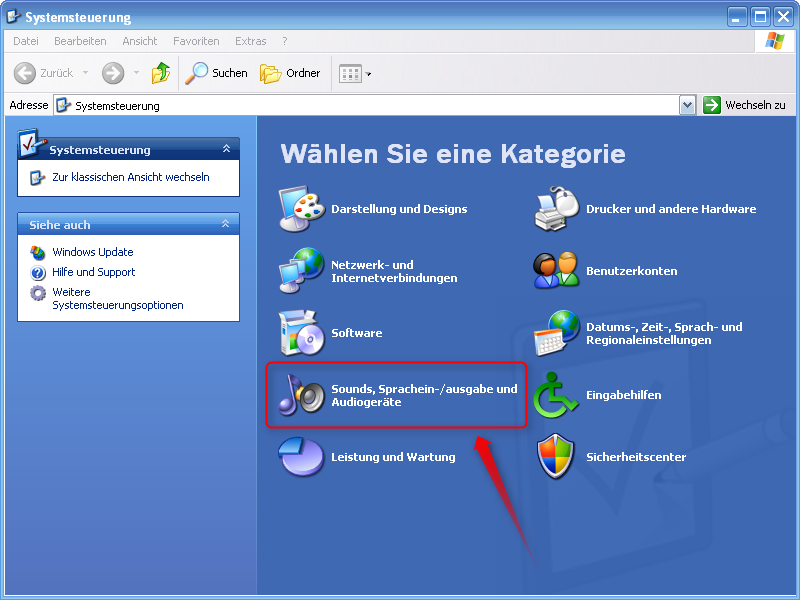Screen dimensions: 800x600
Task: Open Netzwerk- und Internetverbindungen text link
Action: pyautogui.click(x=394, y=271)
